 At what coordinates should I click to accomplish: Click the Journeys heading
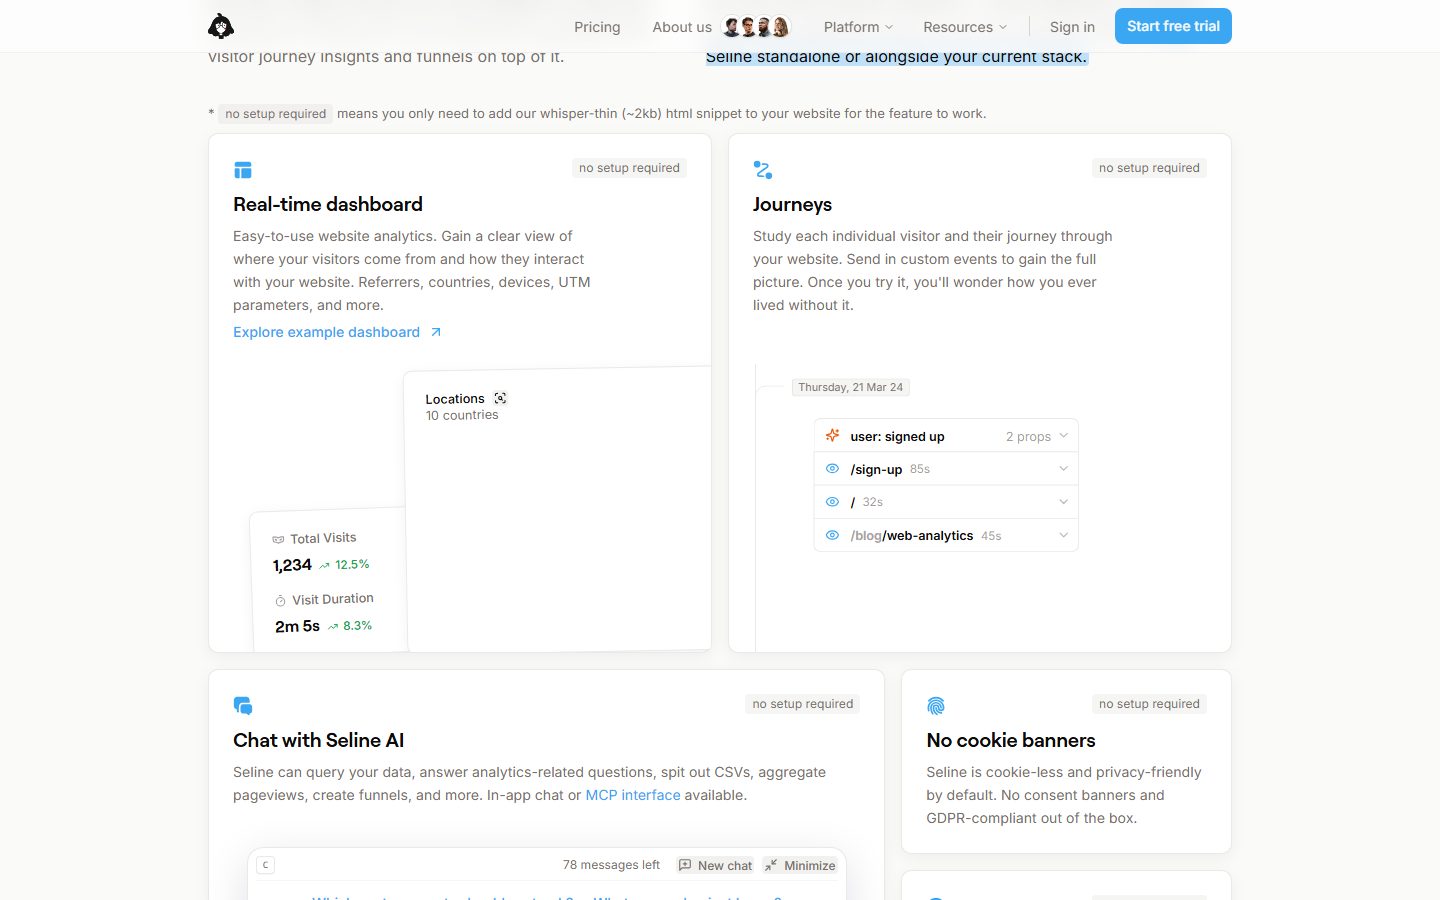click(x=792, y=204)
